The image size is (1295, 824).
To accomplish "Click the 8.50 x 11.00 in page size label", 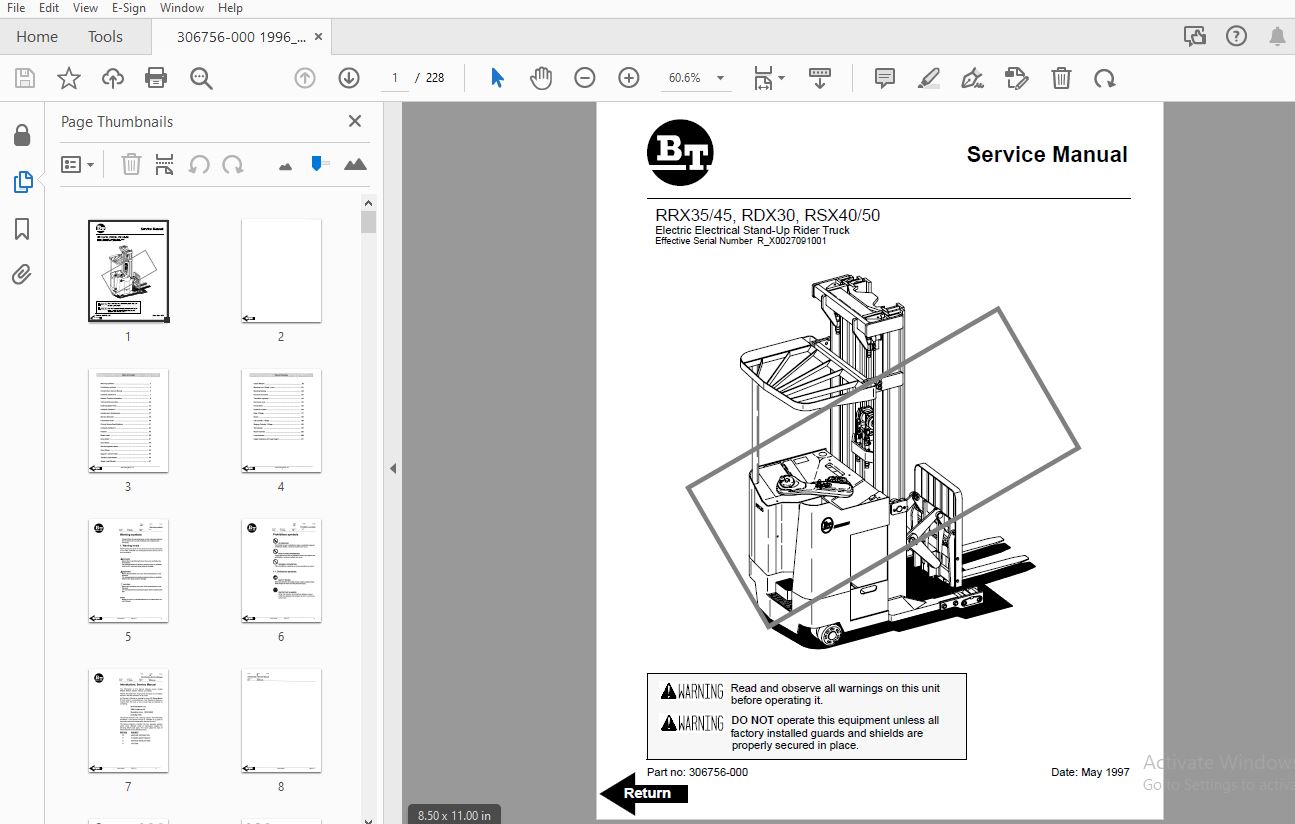I will [x=454, y=815].
